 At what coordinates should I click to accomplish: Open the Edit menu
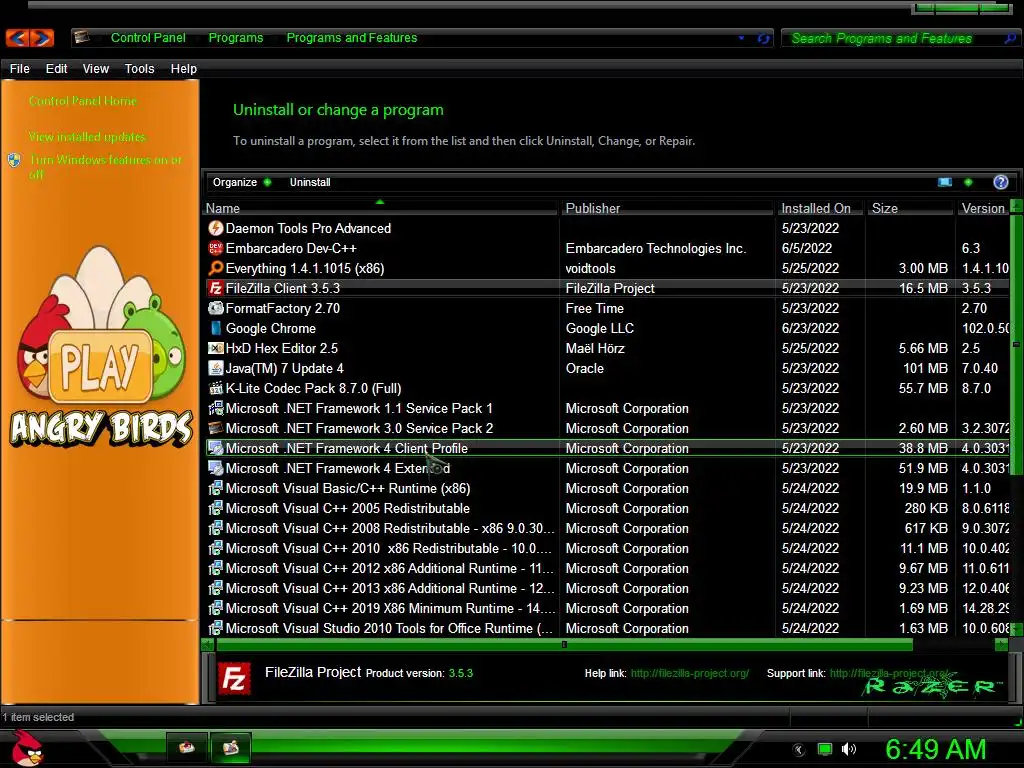tap(56, 69)
